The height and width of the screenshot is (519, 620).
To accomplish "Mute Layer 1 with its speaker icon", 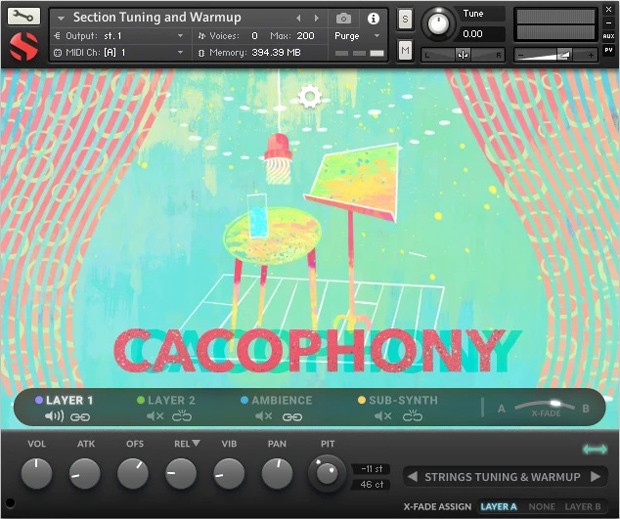I will point(54,416).
